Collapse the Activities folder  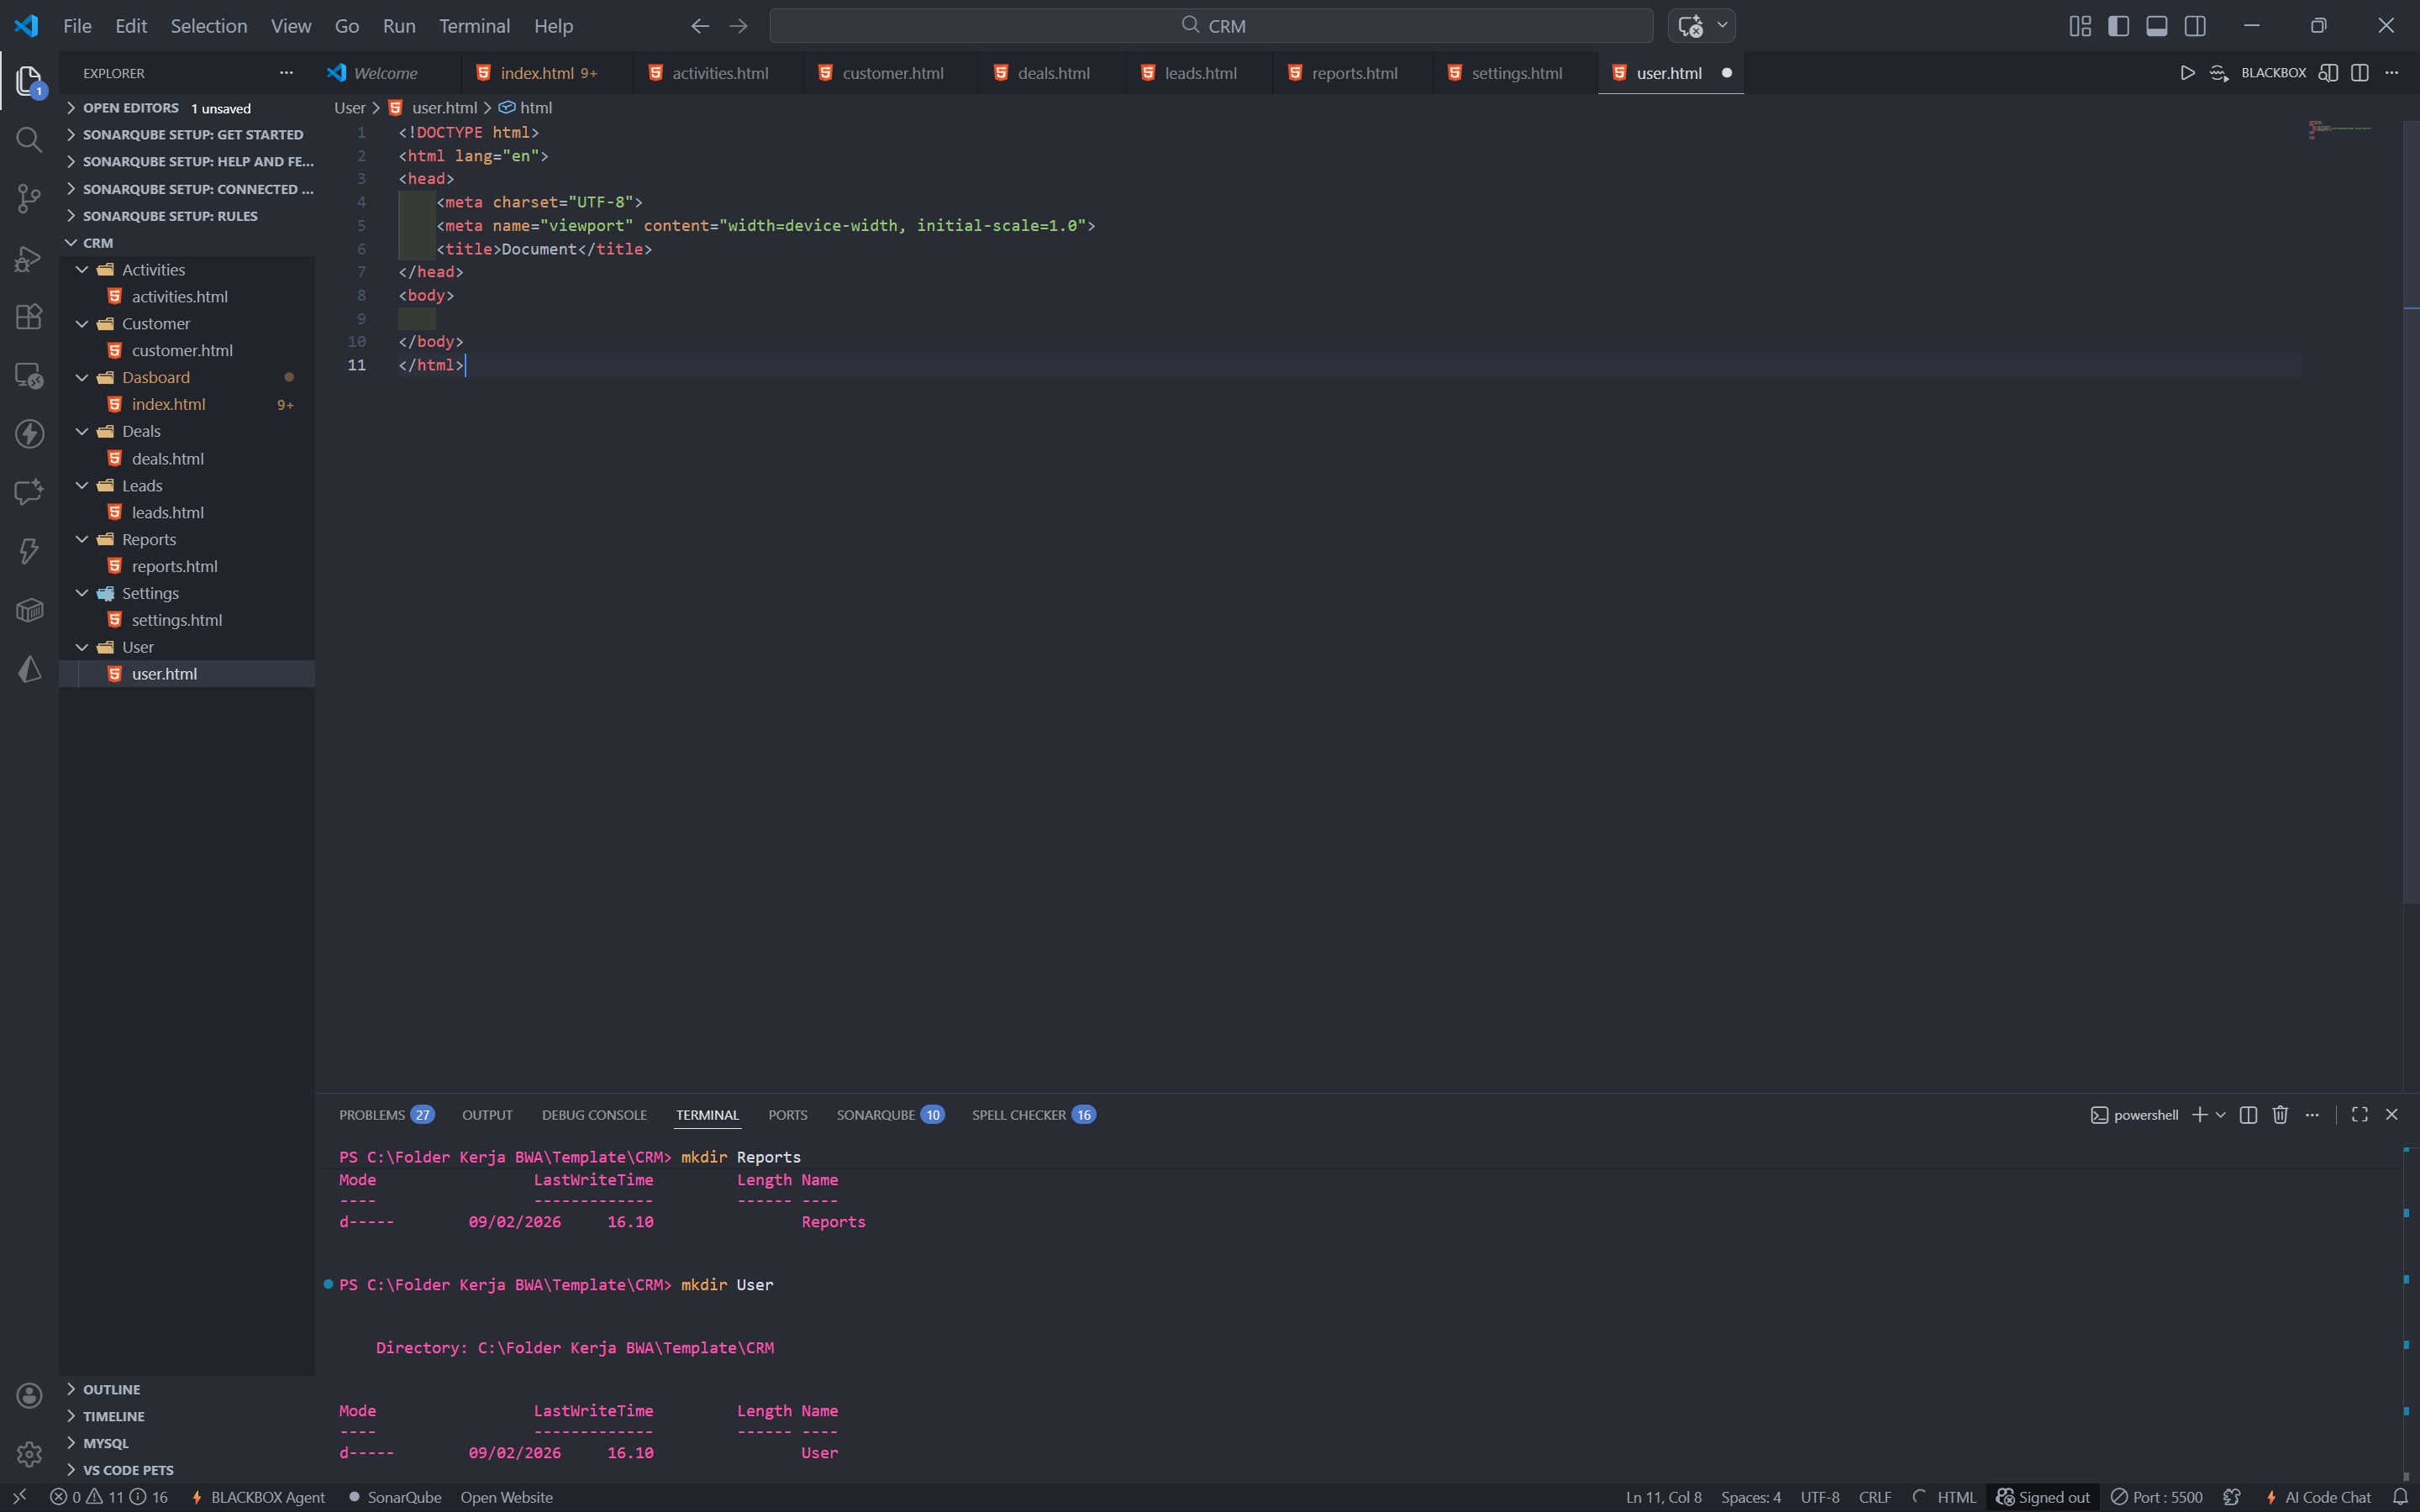coord(82,270)
